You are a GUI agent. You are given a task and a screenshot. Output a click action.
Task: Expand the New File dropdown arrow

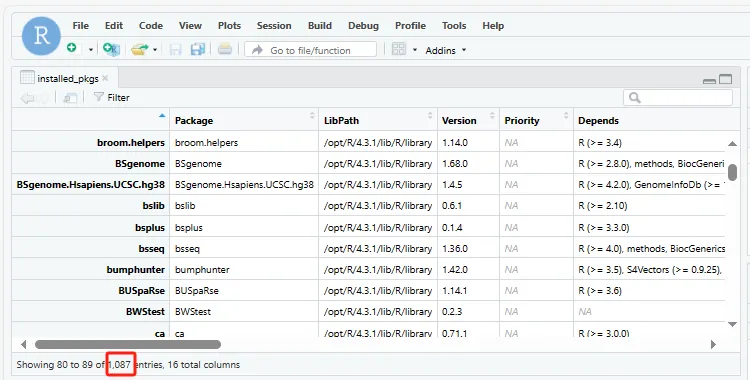coord(90,49)
